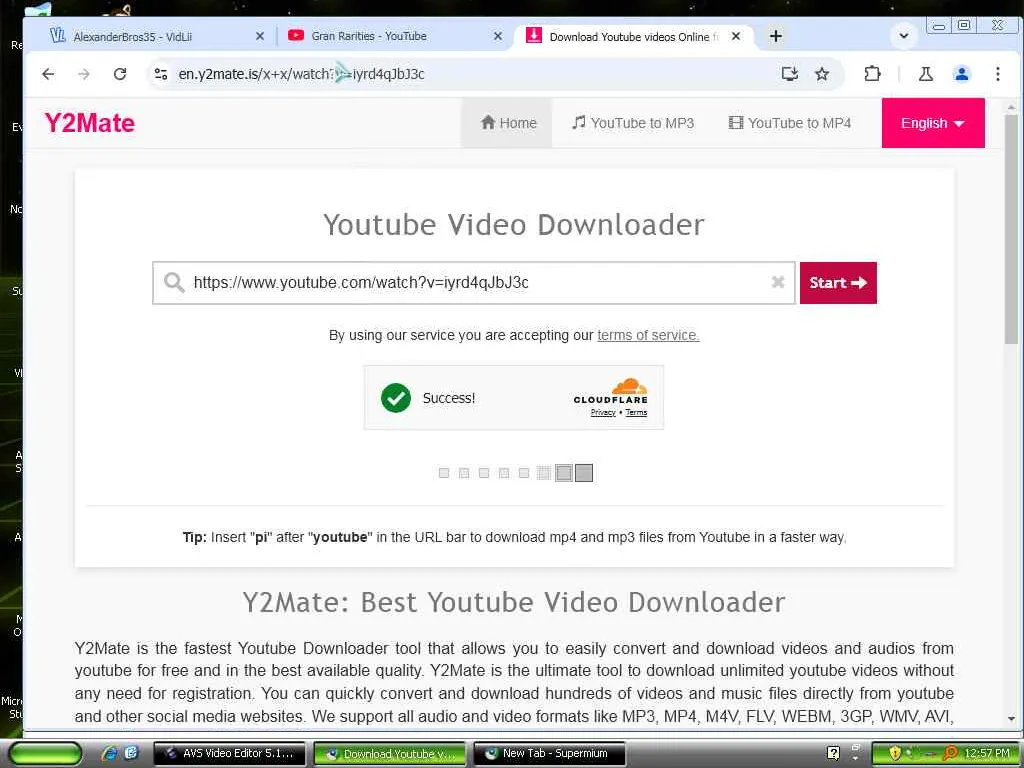Click the install app icon in address bar
Viewport: 1024px width, 768px height.
click(790, 74)
